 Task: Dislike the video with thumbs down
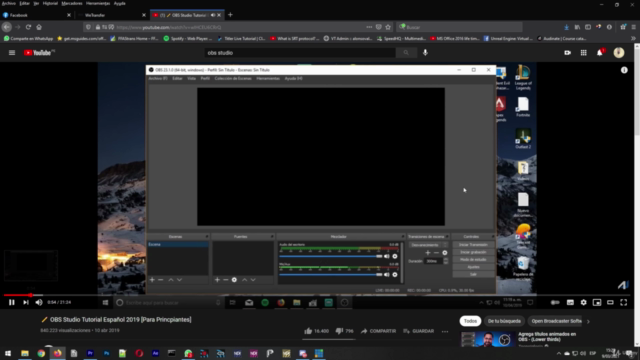pyautogui.click(x=344, y=331)
